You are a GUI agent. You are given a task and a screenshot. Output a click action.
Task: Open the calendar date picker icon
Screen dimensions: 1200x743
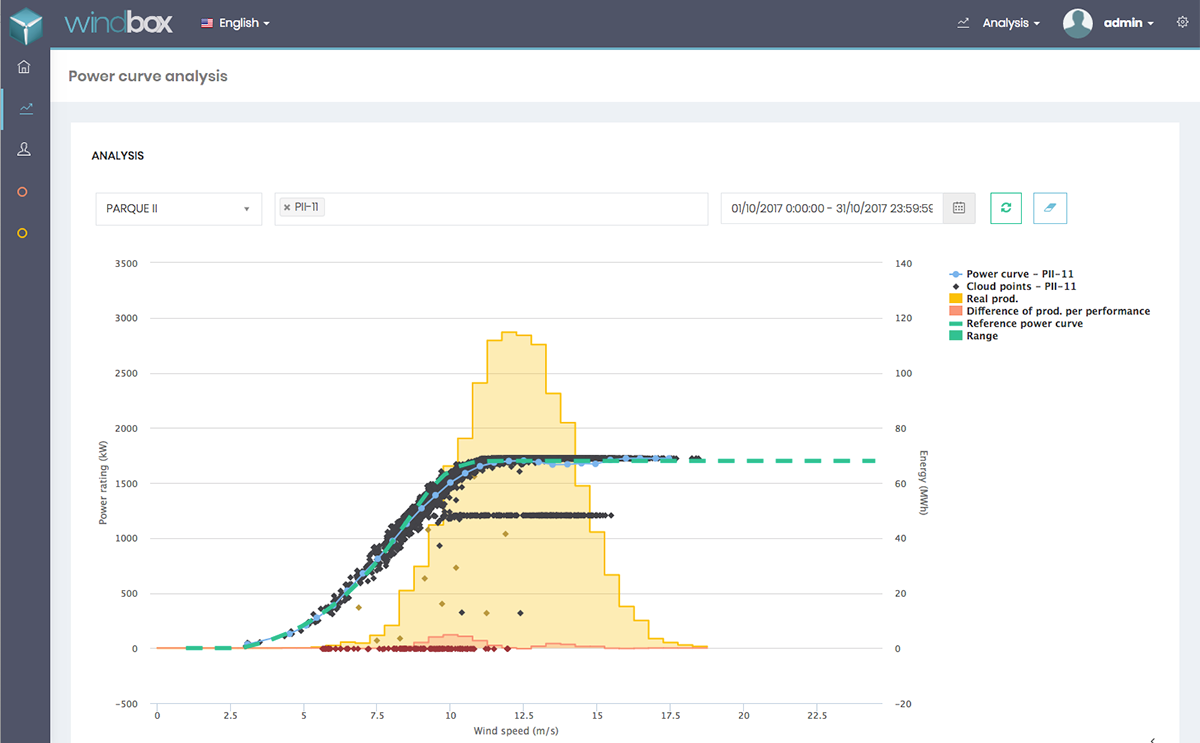point(959,208)
